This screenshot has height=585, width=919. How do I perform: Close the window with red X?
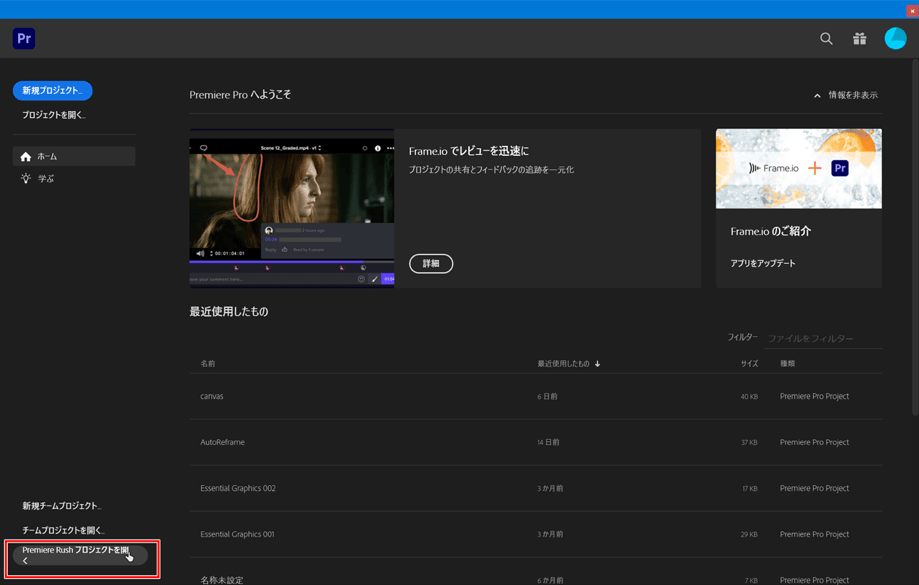coord(913,11)
